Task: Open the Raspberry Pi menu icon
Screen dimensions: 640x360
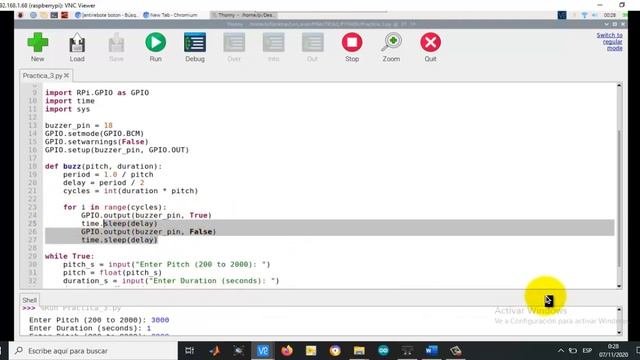Action: (x=20, y=15)
